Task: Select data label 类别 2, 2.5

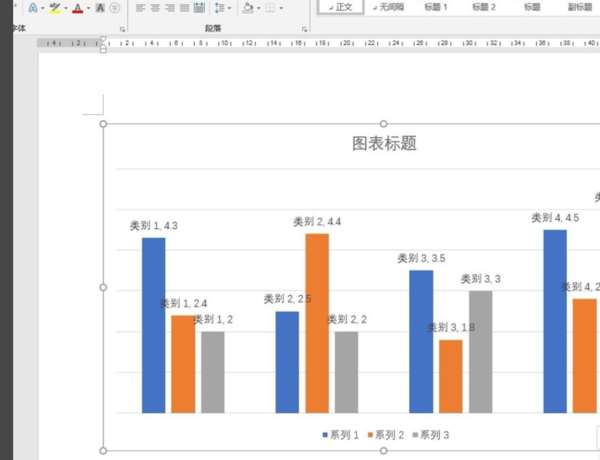Action: pyautogui.click(x=287, y=299)
